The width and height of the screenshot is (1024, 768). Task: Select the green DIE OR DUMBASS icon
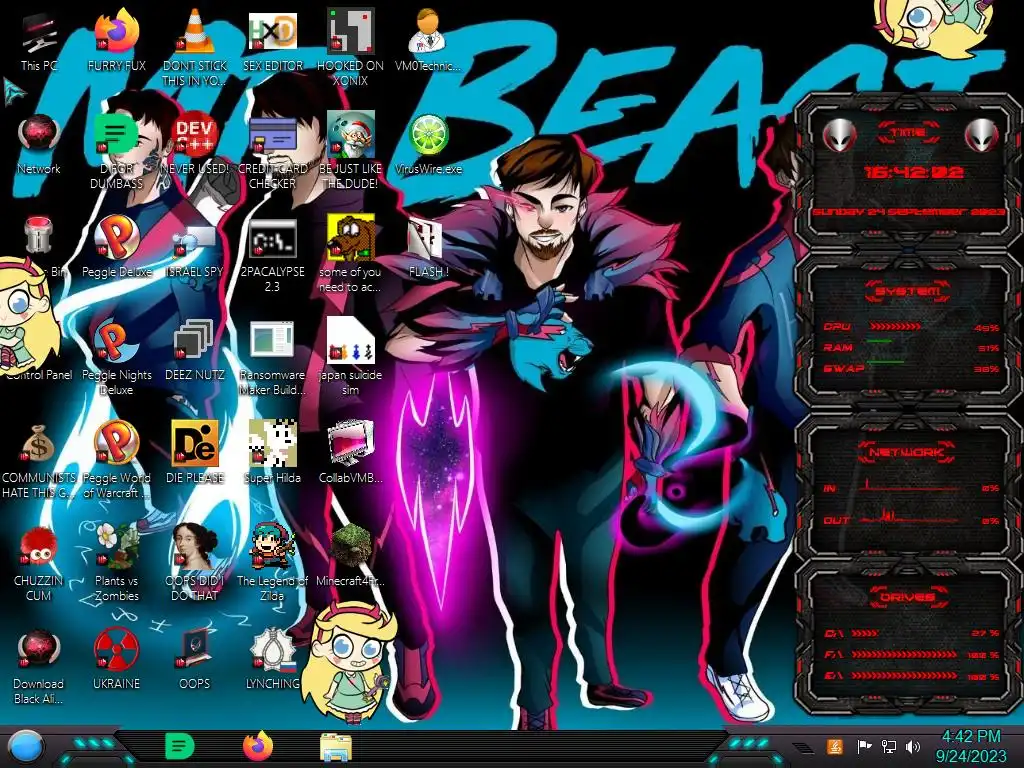click(x=116, y=150)
